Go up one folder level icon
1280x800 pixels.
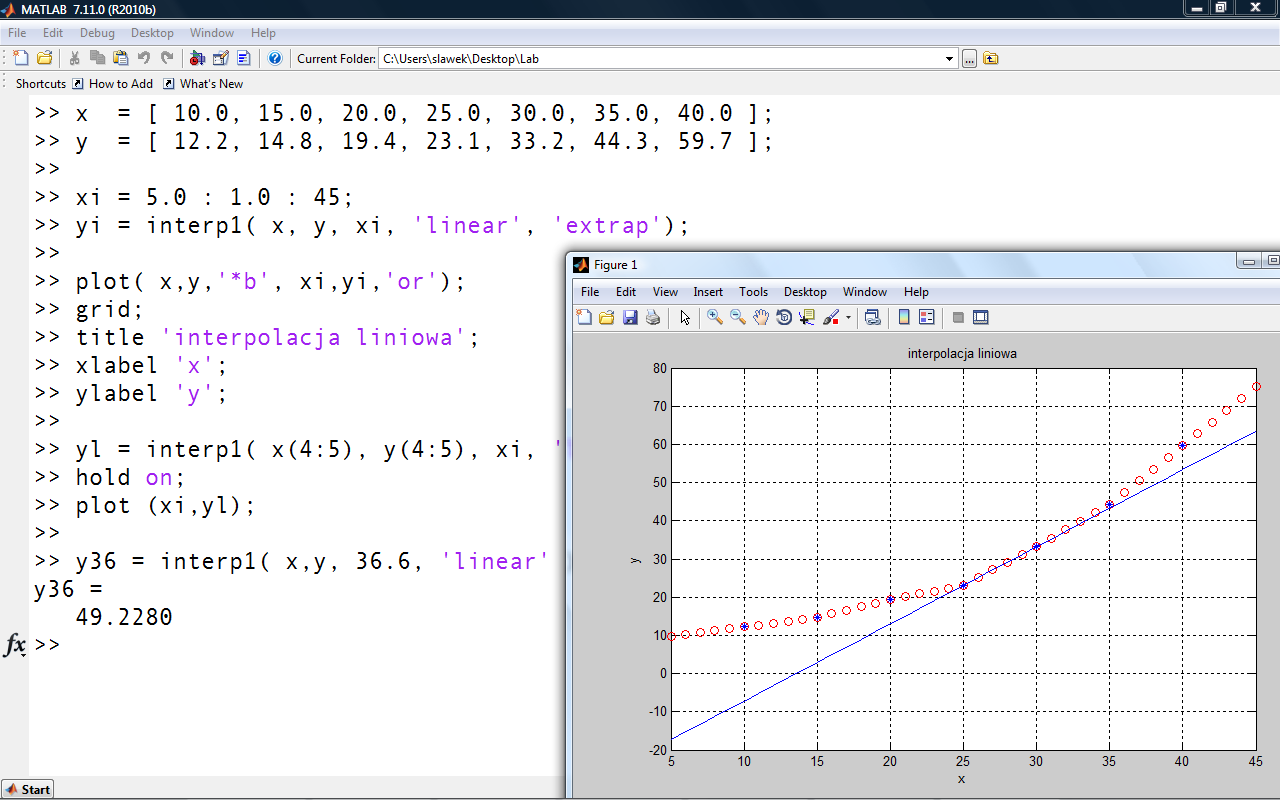pos(991,59)
